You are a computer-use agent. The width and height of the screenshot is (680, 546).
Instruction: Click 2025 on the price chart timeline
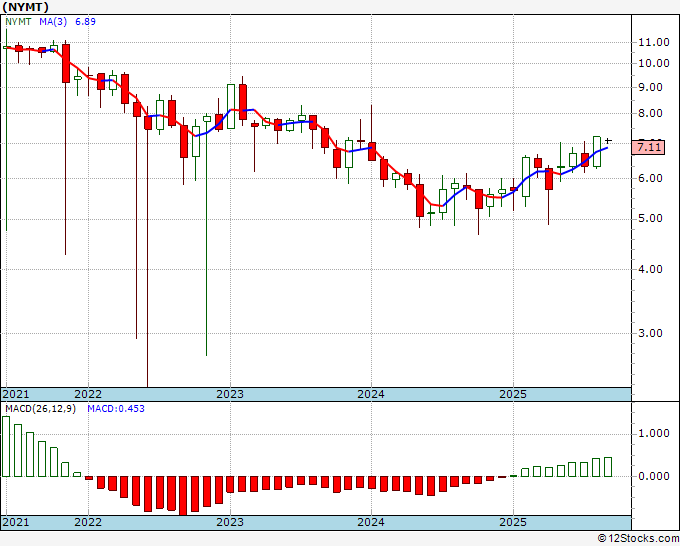(513, 394)
